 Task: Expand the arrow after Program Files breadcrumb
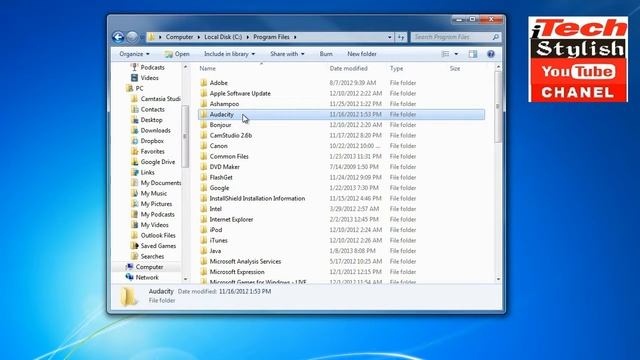(x=295, y=37)
